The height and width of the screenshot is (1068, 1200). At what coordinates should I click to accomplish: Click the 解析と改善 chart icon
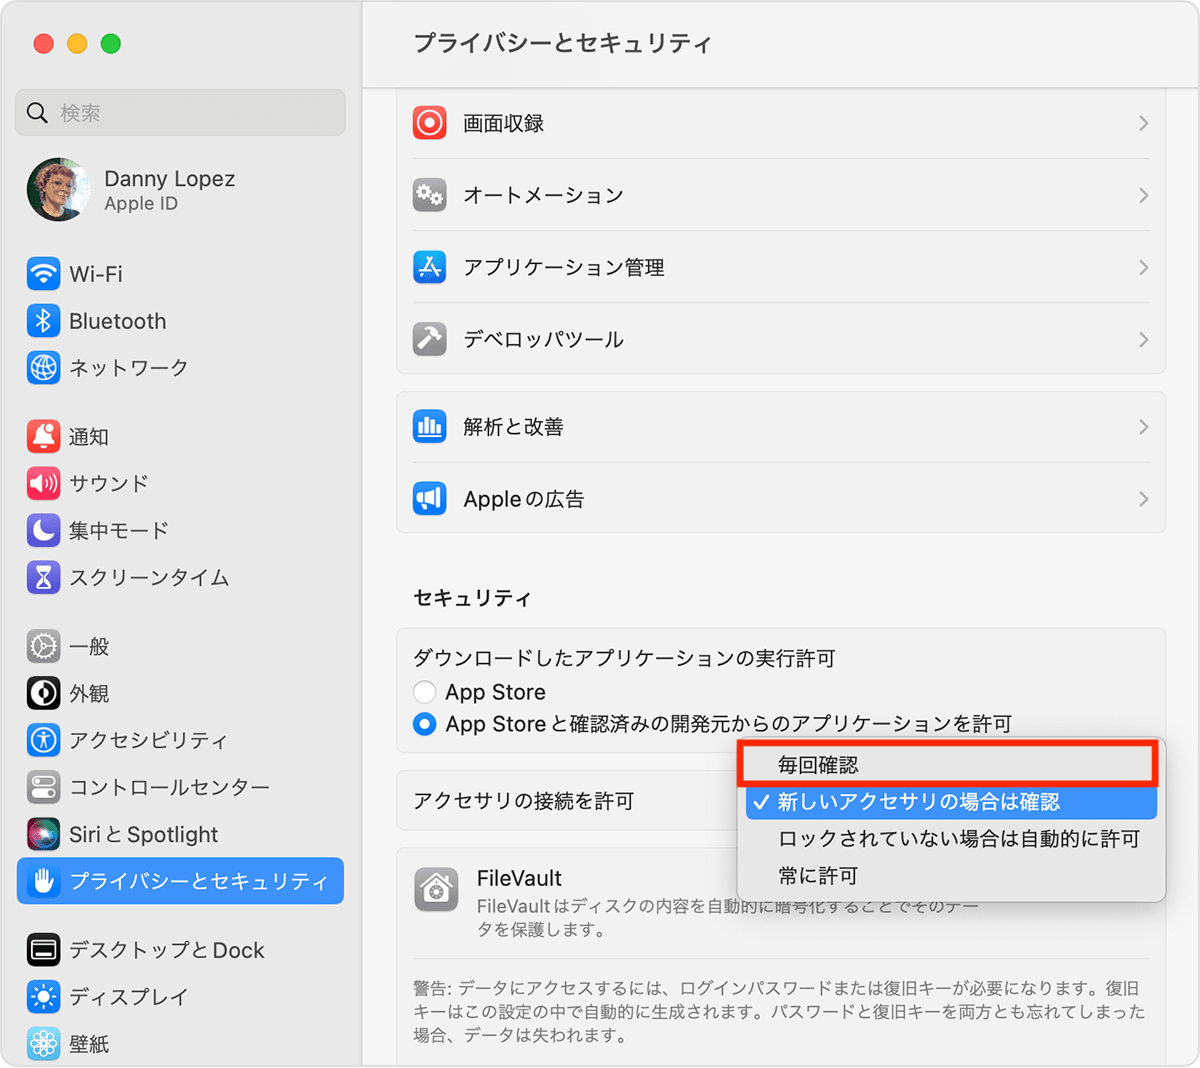pyautogui.click(x=430, y=427)
